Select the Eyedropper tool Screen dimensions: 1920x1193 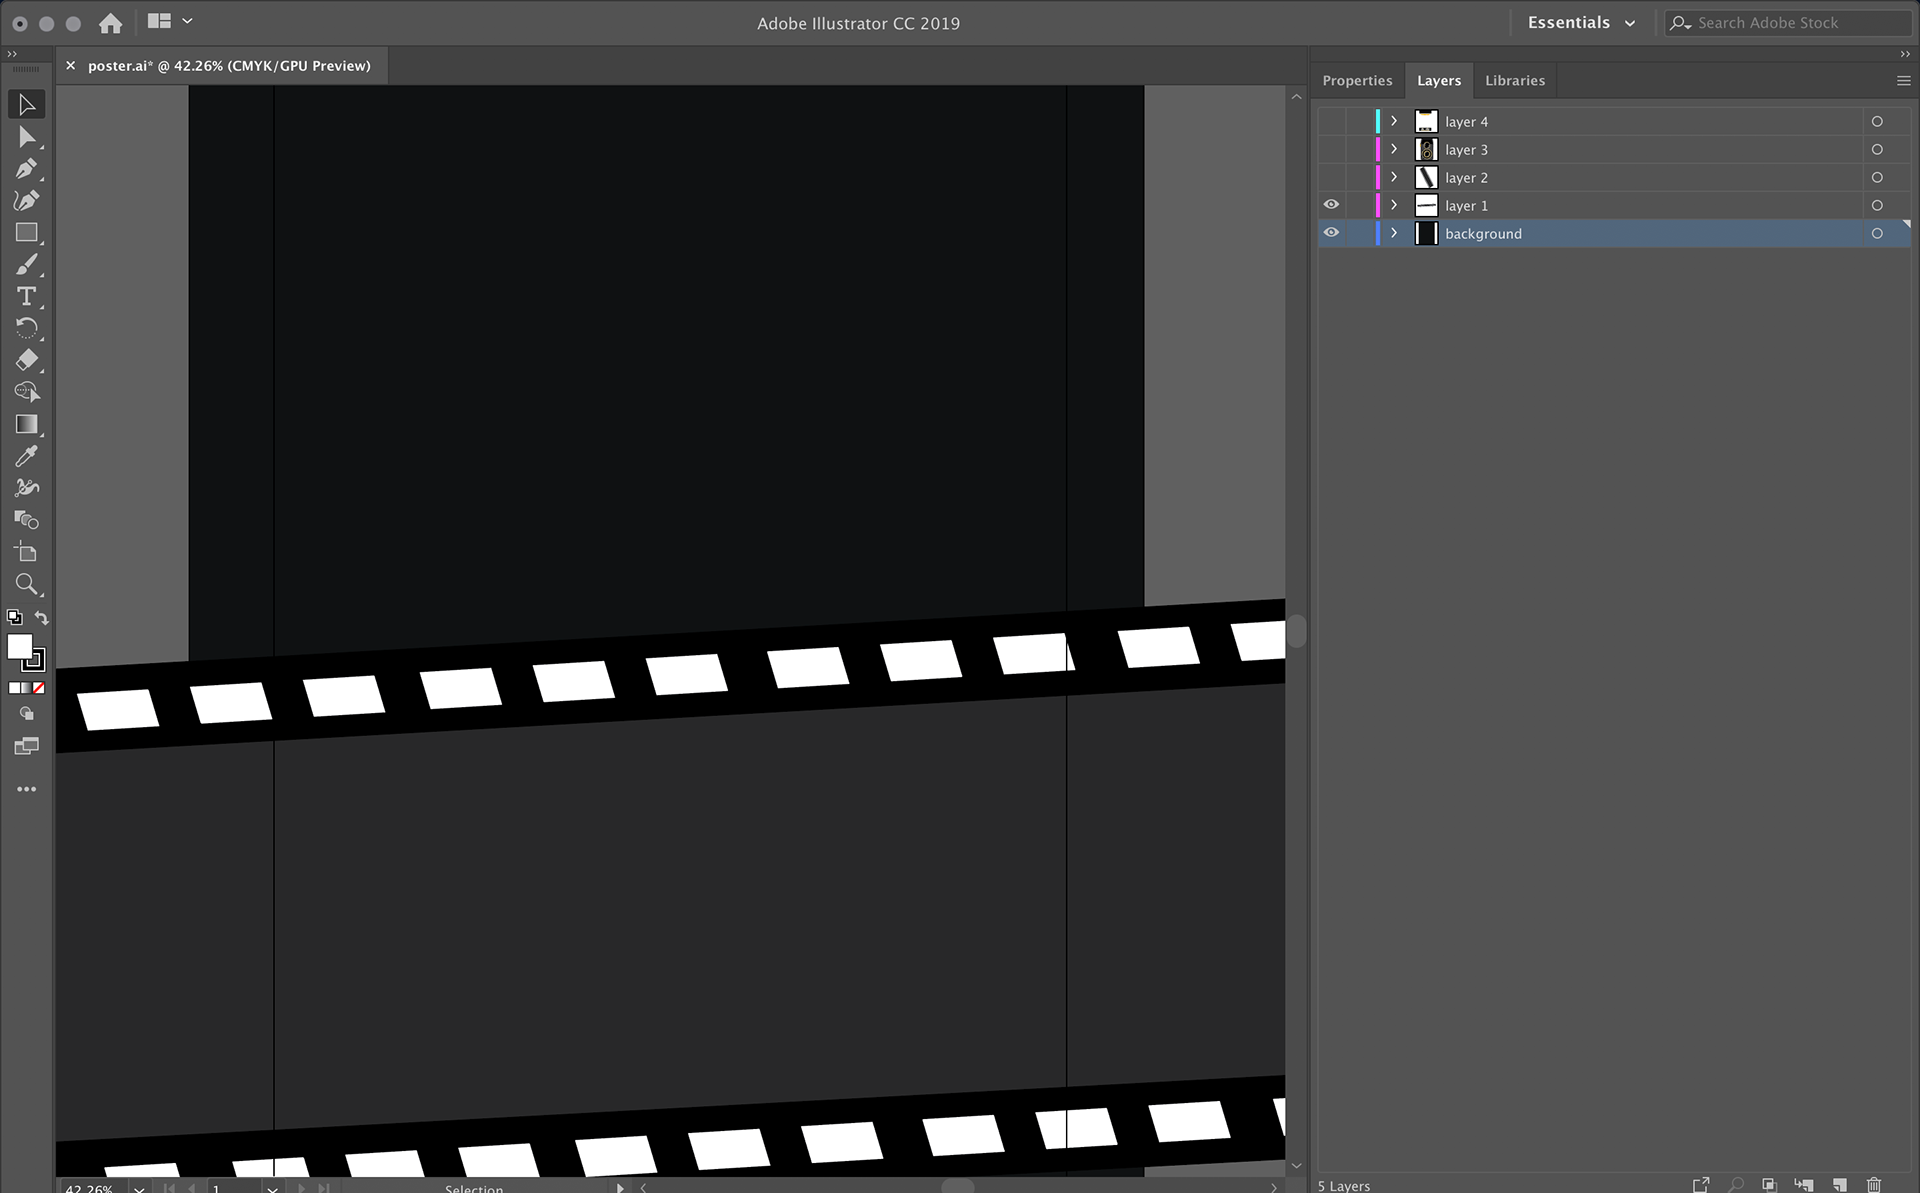(27, 456)
